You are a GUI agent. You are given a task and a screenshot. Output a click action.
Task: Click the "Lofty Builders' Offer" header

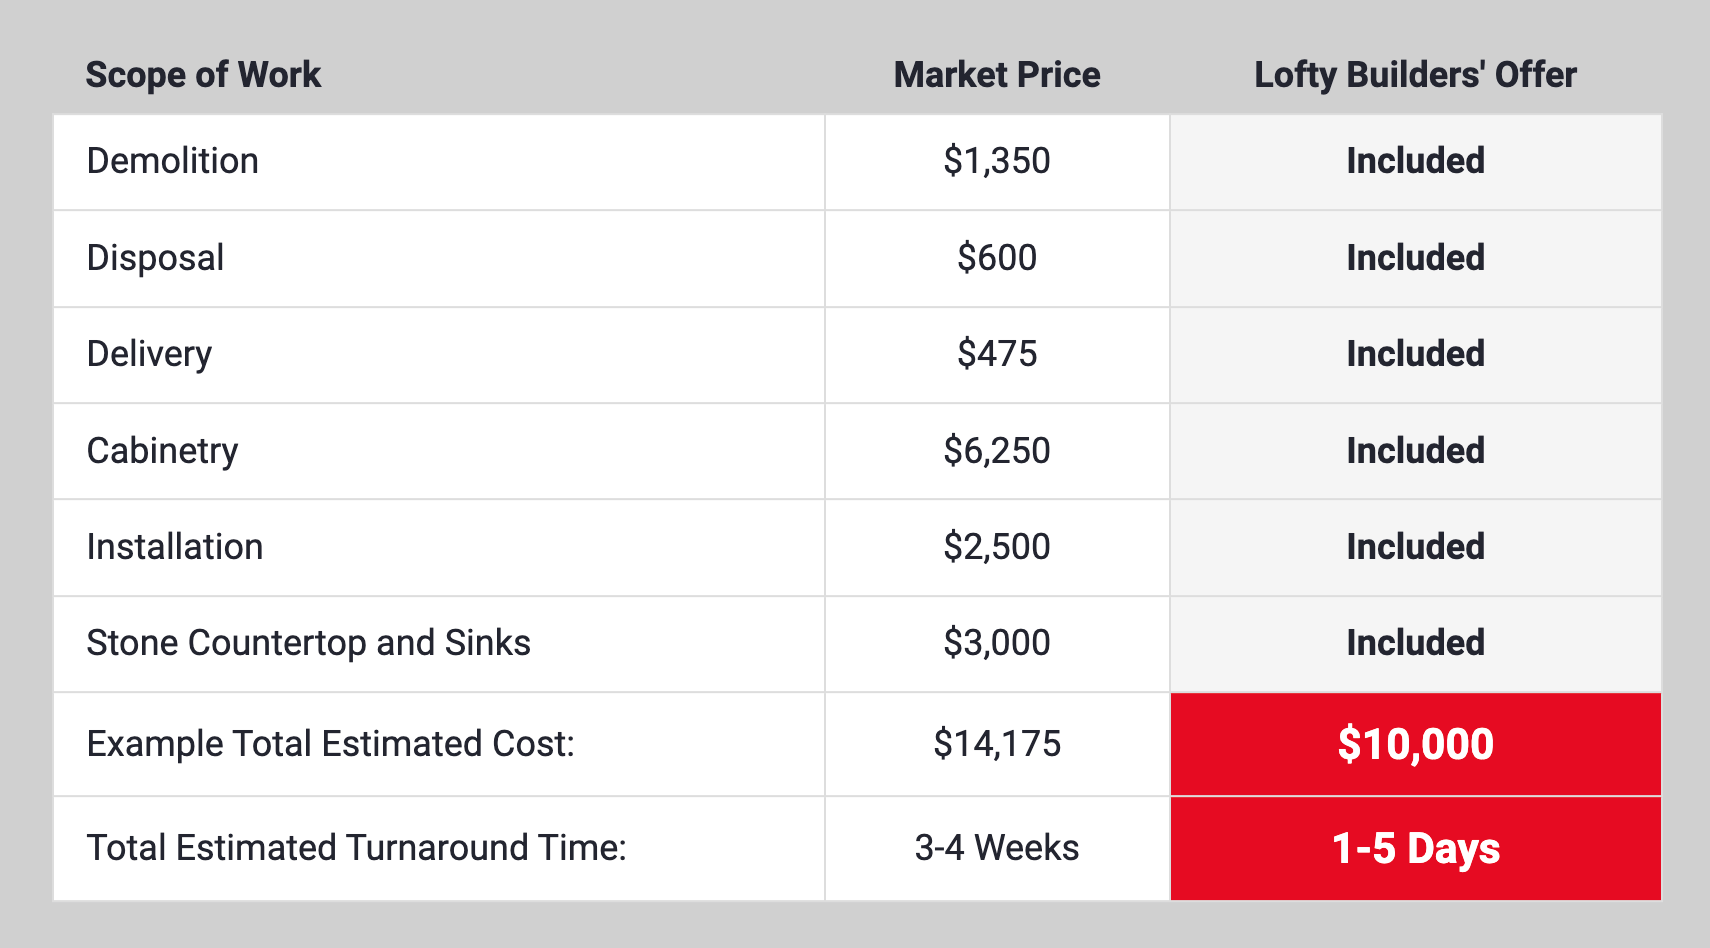(1415, 75)
